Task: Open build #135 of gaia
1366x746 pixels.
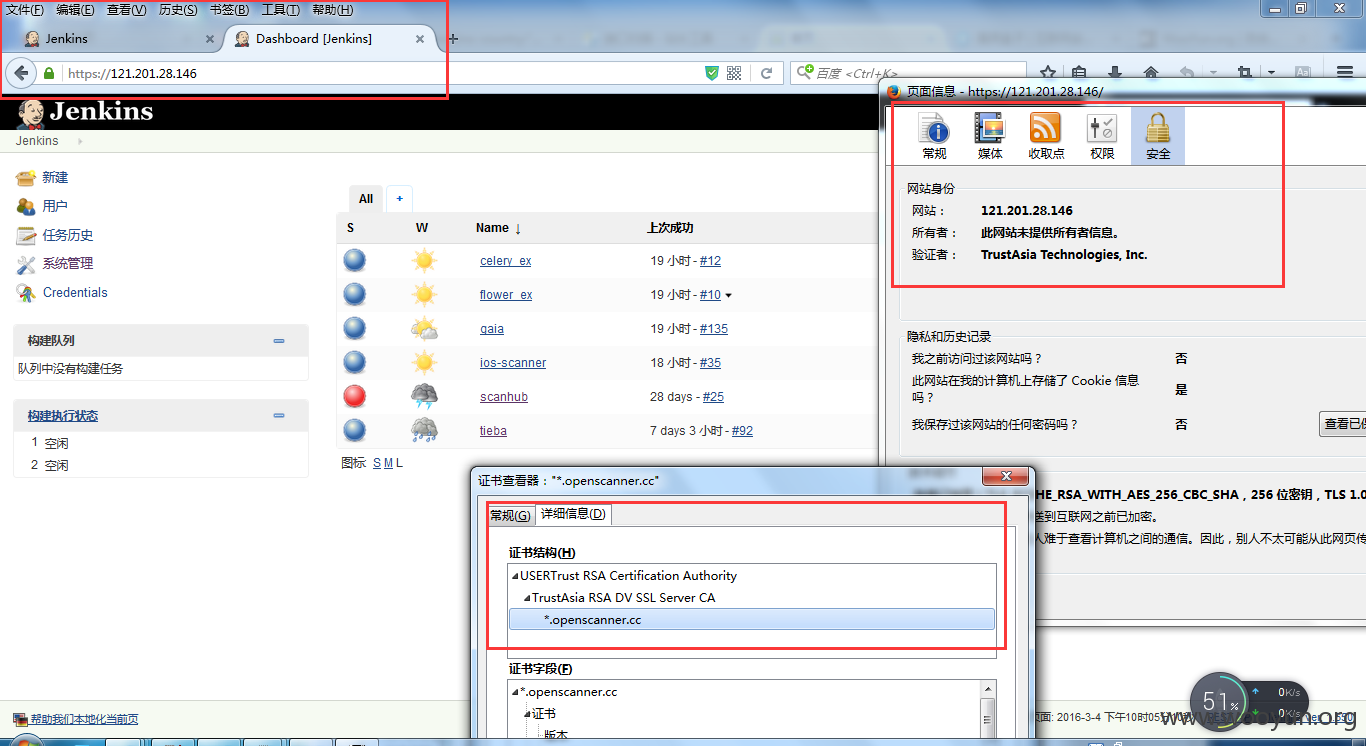Action: (714, 329)
